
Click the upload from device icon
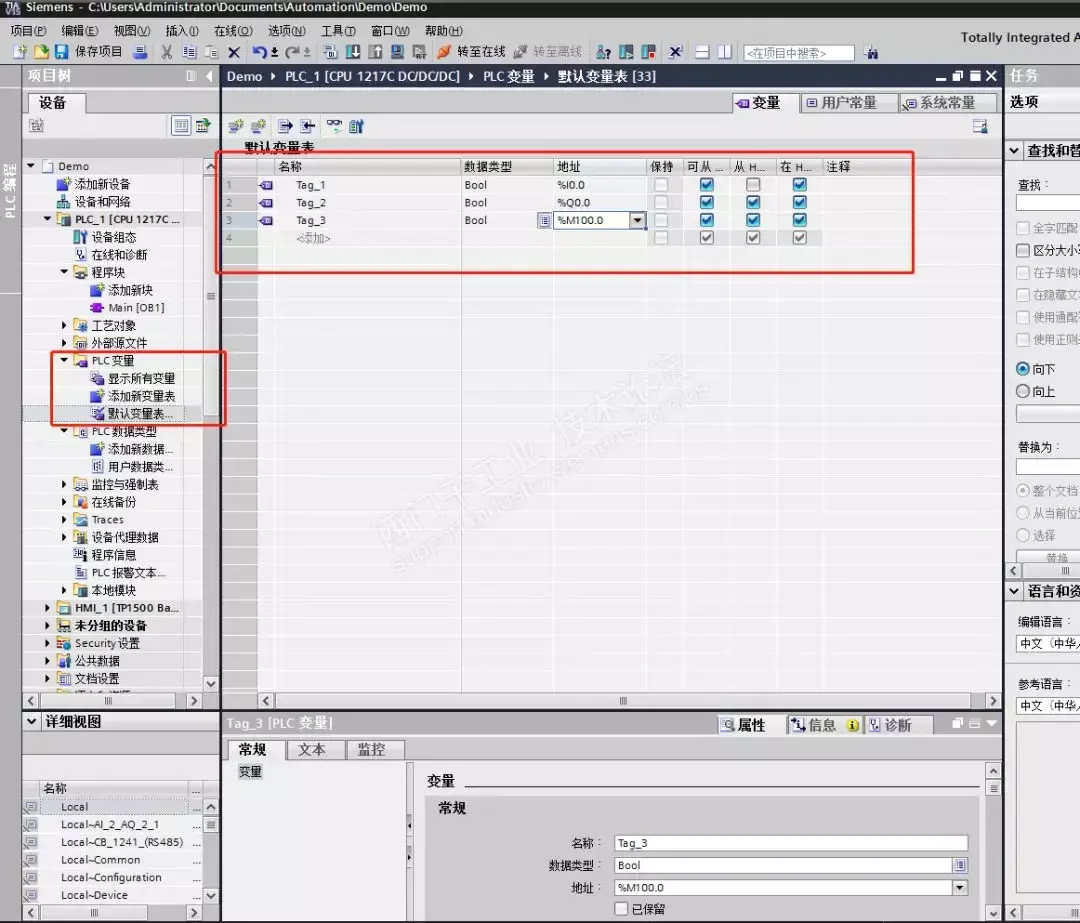(375, 52)
